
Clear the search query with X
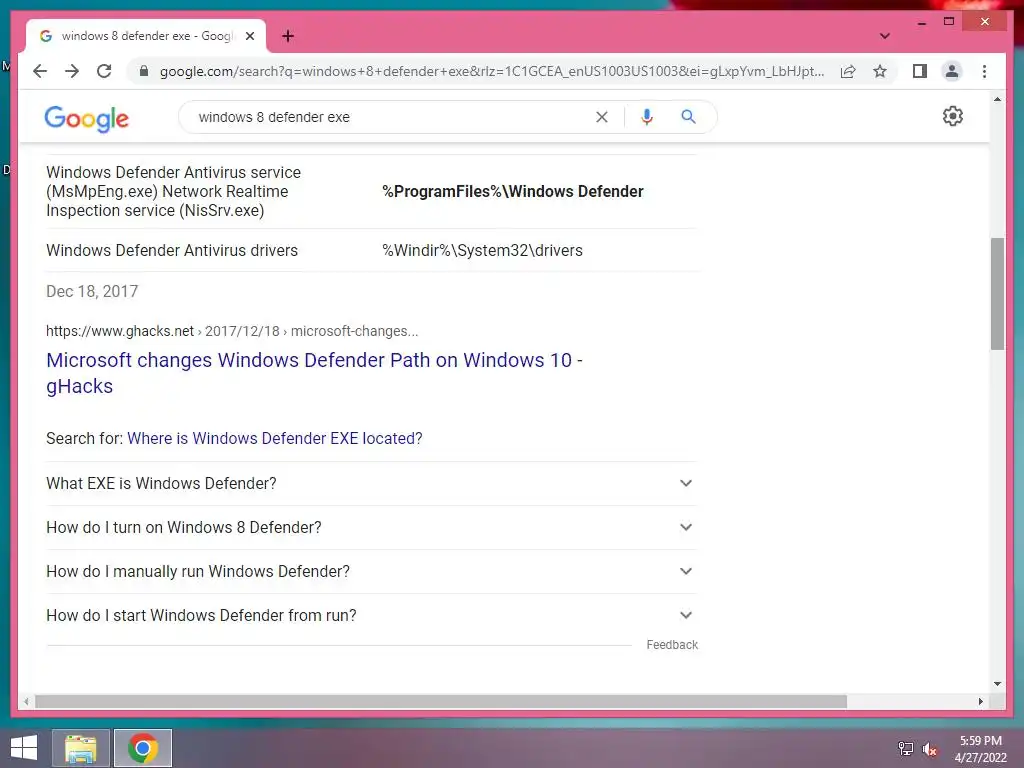coord(601,117)
